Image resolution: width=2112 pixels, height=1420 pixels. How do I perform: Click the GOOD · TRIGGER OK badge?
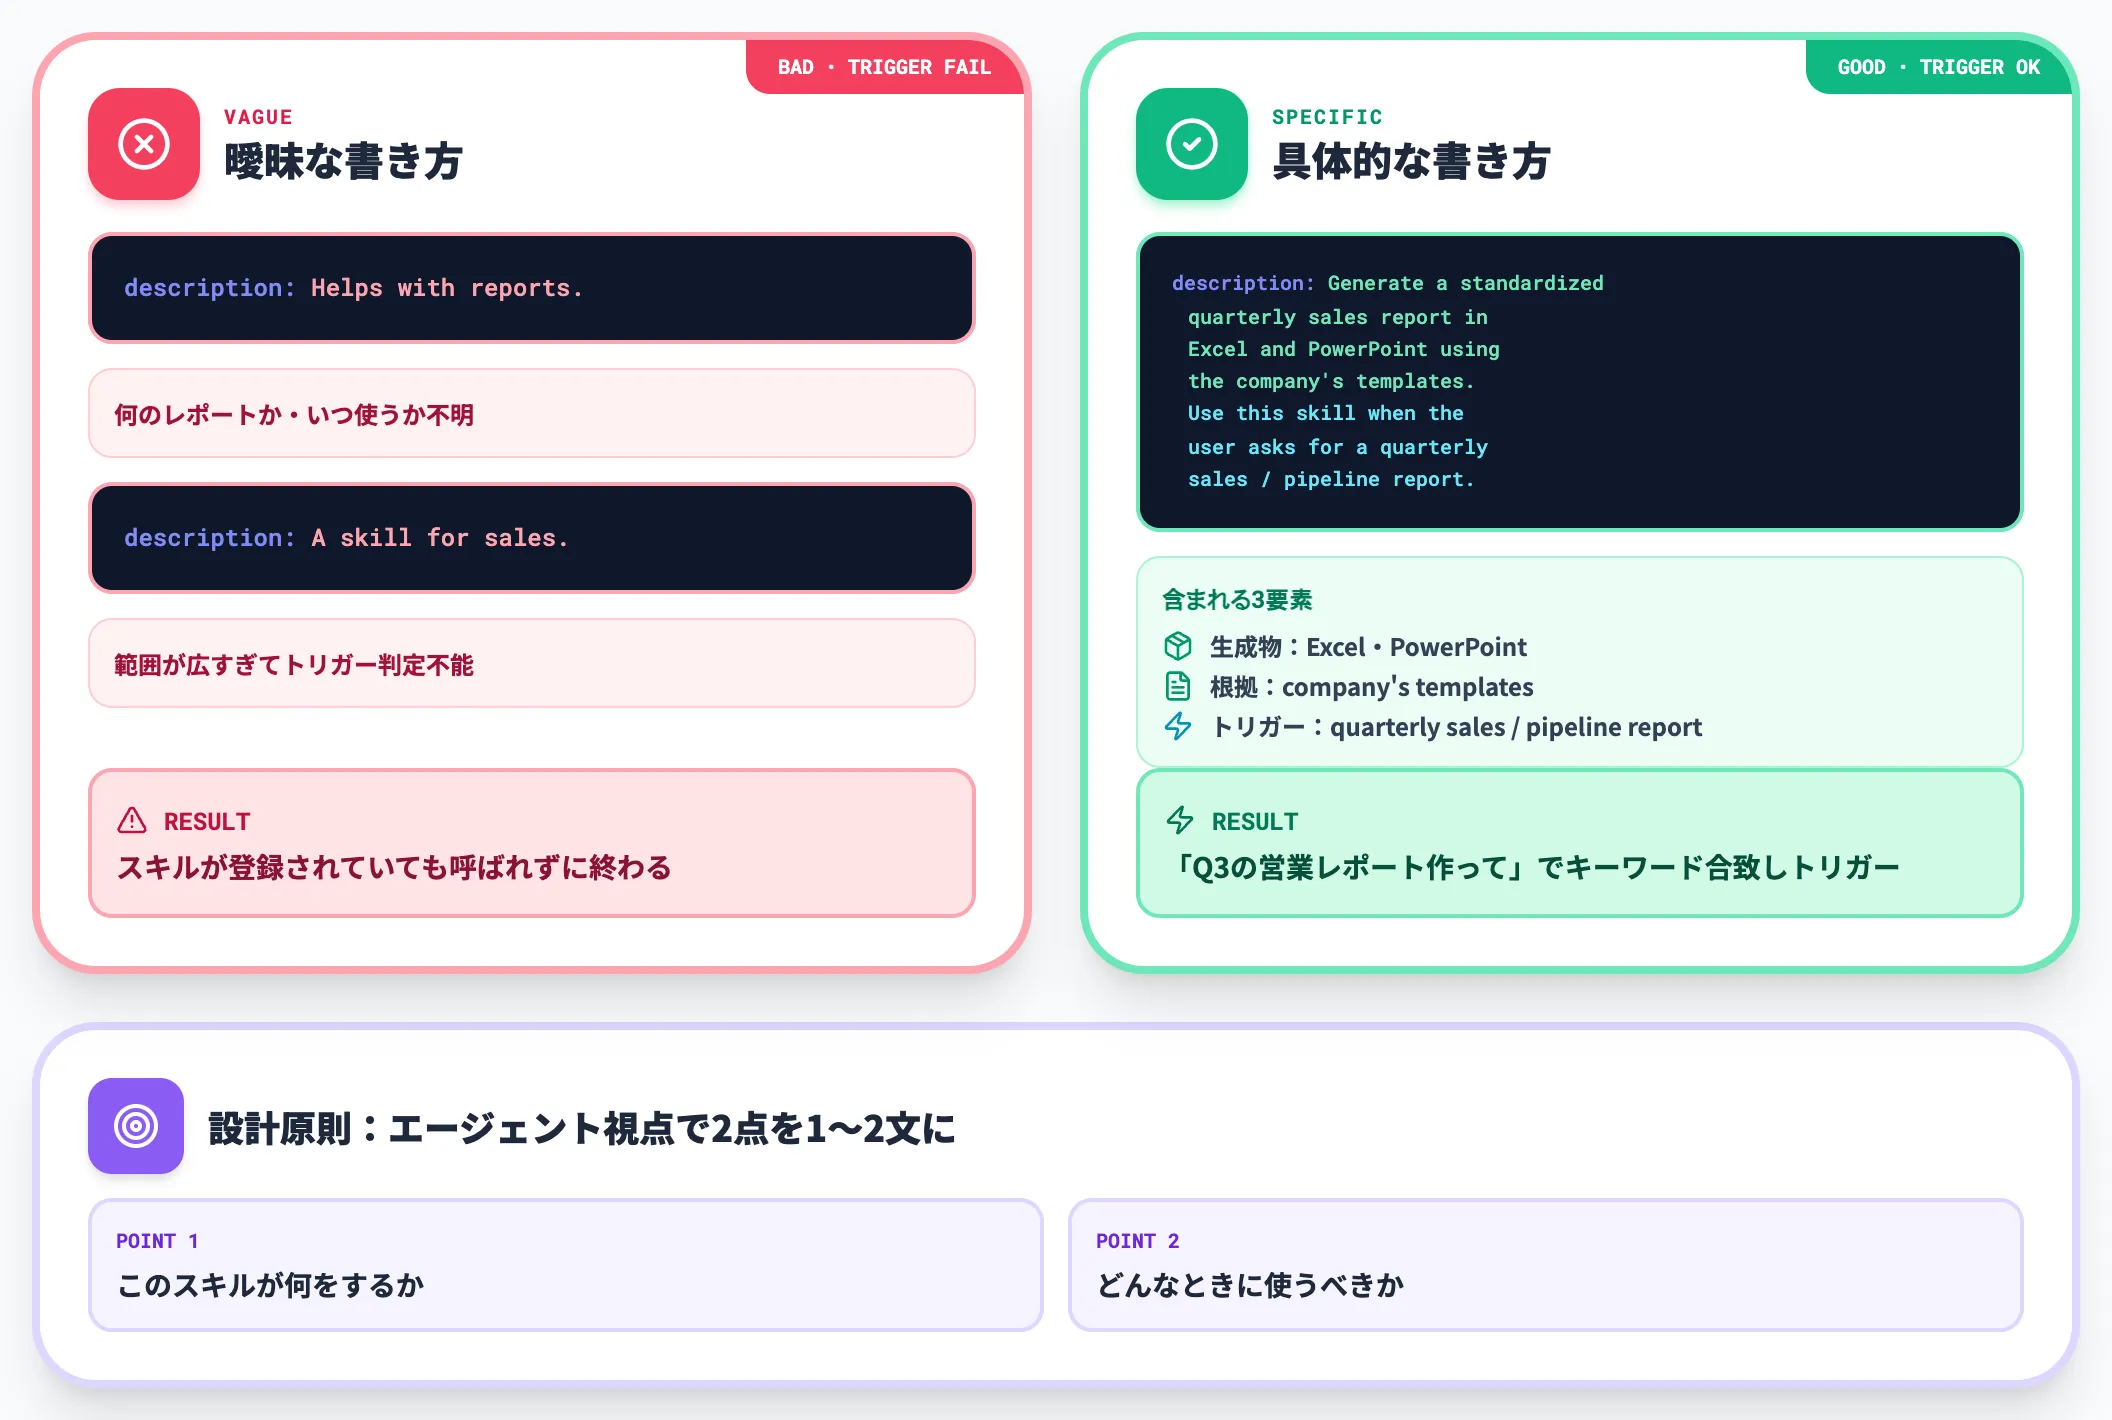1939,67
